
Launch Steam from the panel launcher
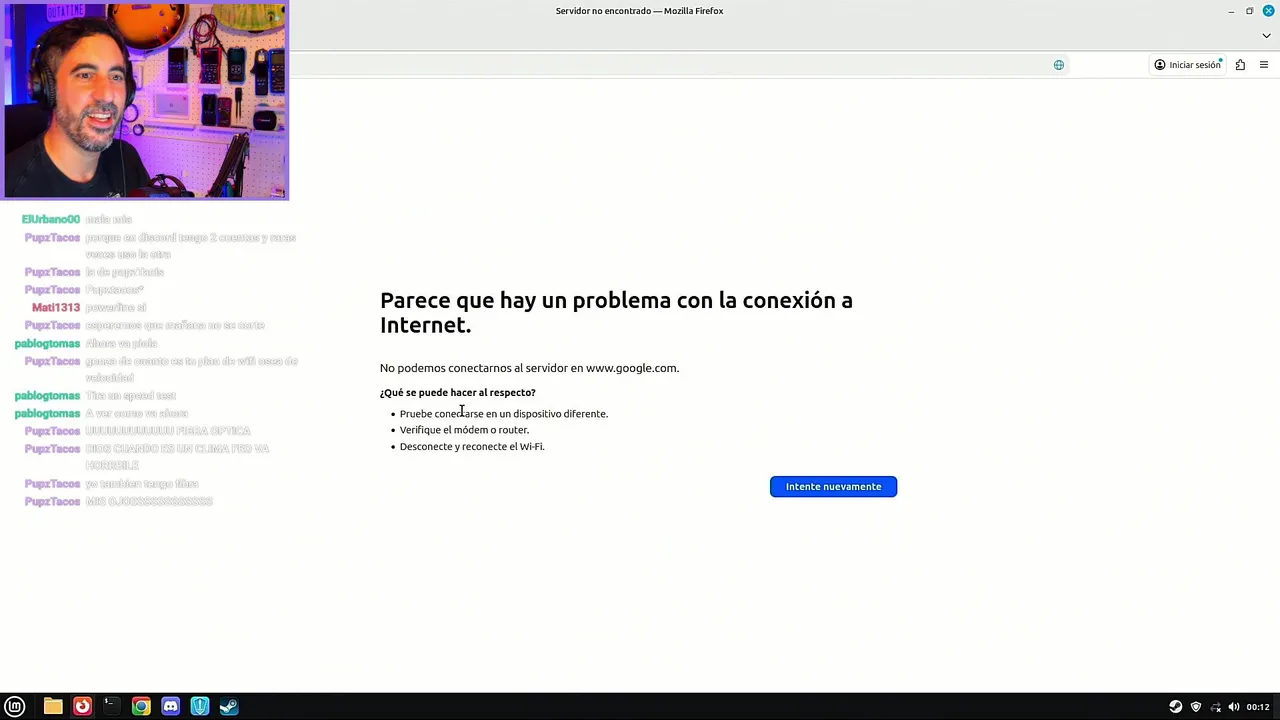pyautogui.click(x=229, y=706)
